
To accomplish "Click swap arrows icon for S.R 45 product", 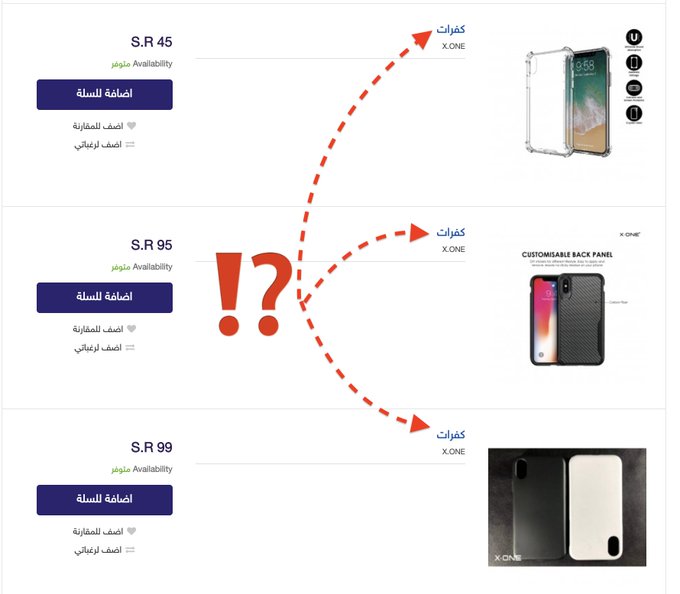I will (x=130, y=144).
